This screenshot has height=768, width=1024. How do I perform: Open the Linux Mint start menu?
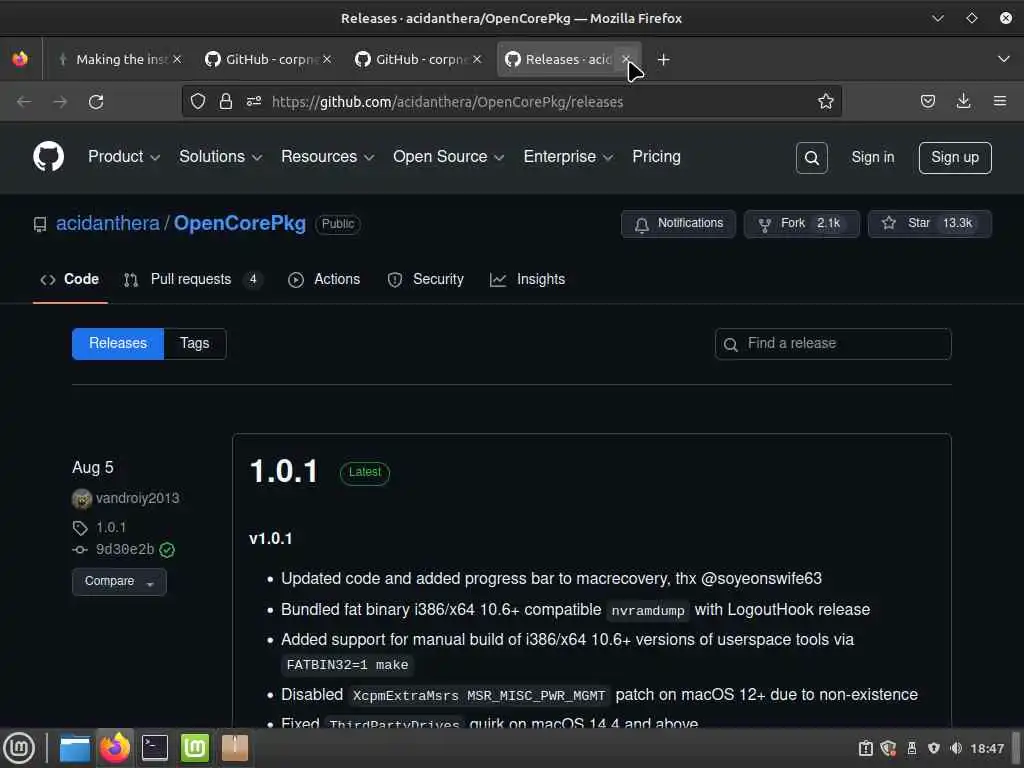[19, 748]
